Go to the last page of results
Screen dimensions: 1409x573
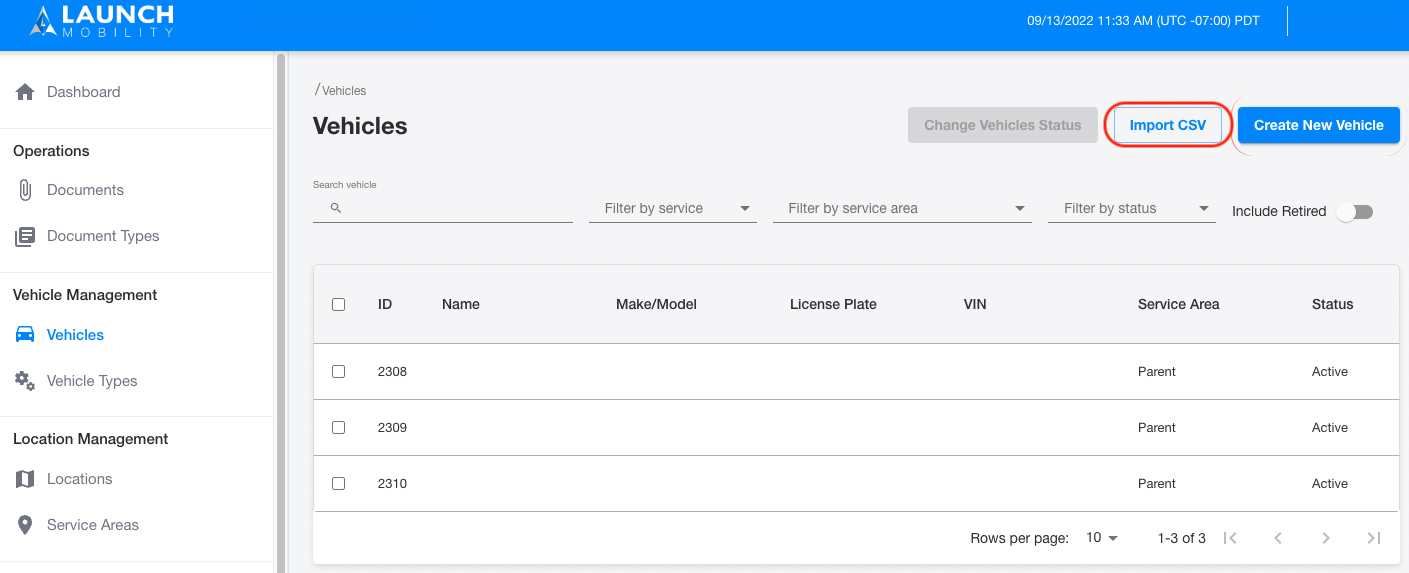click(1374, 538)
